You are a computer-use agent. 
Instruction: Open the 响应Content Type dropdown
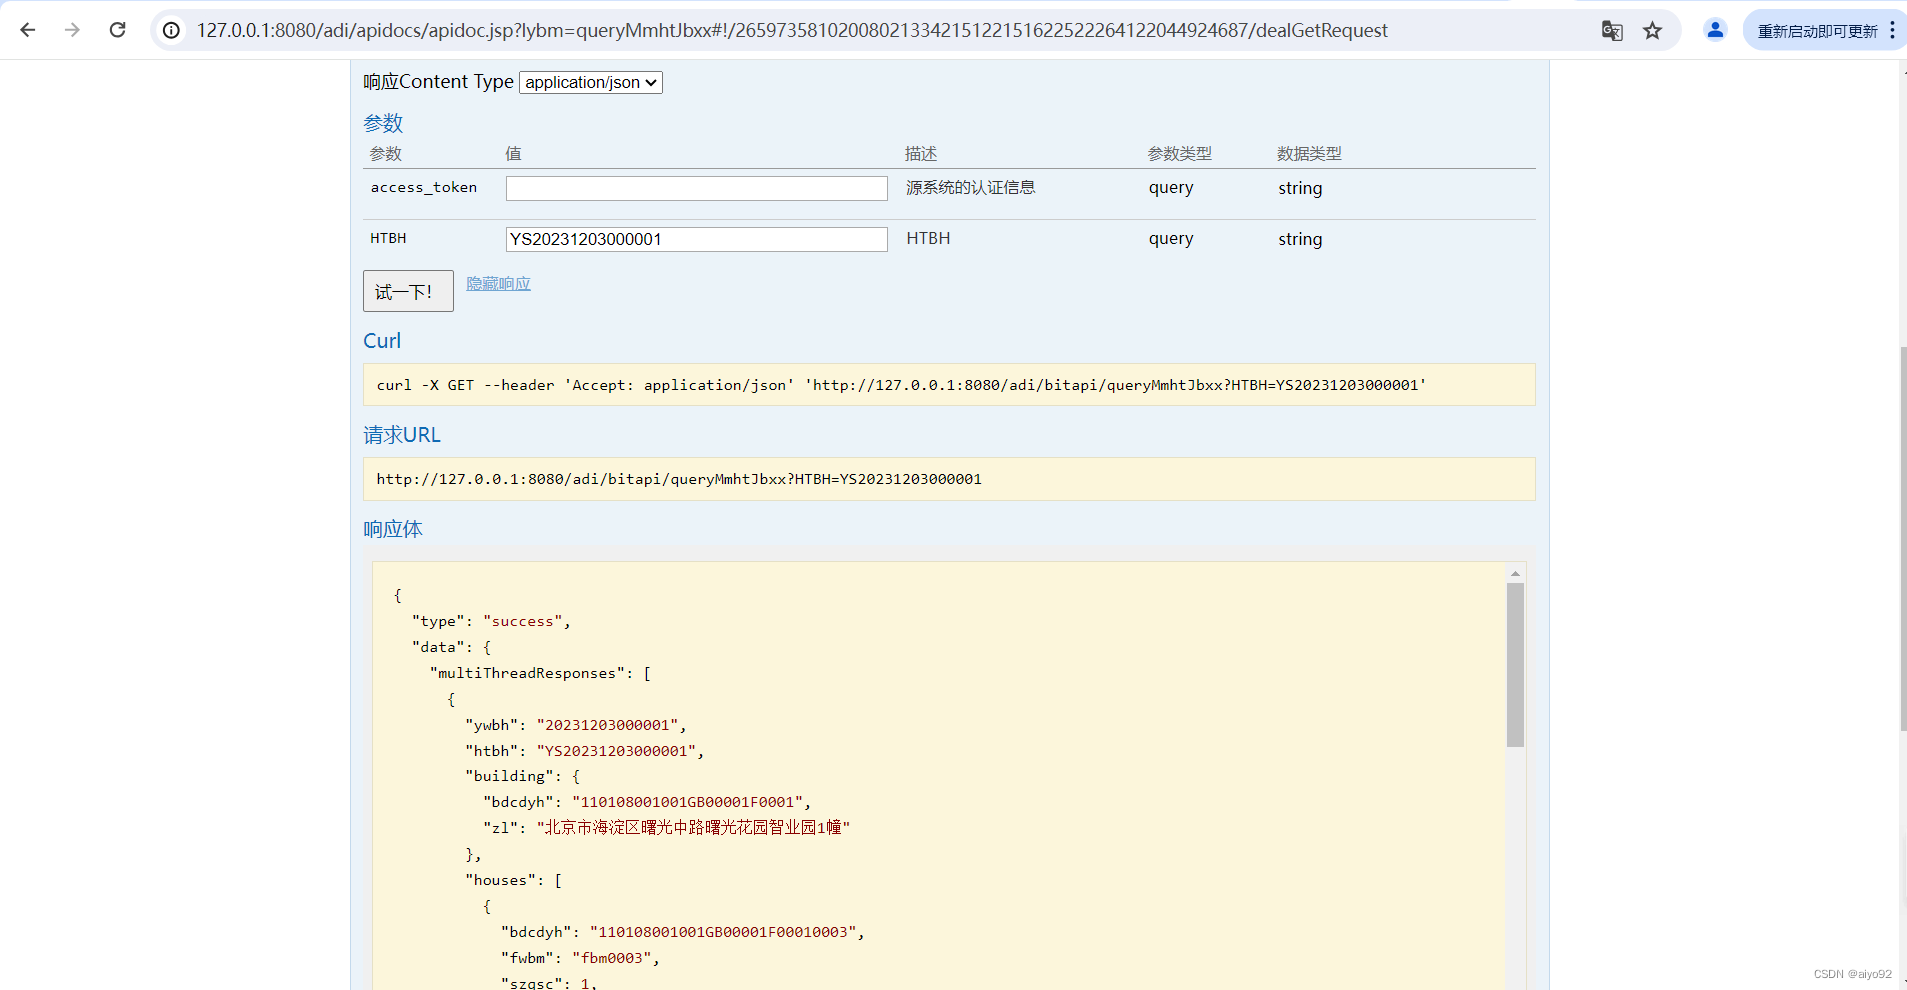click(x=591, y=82)
